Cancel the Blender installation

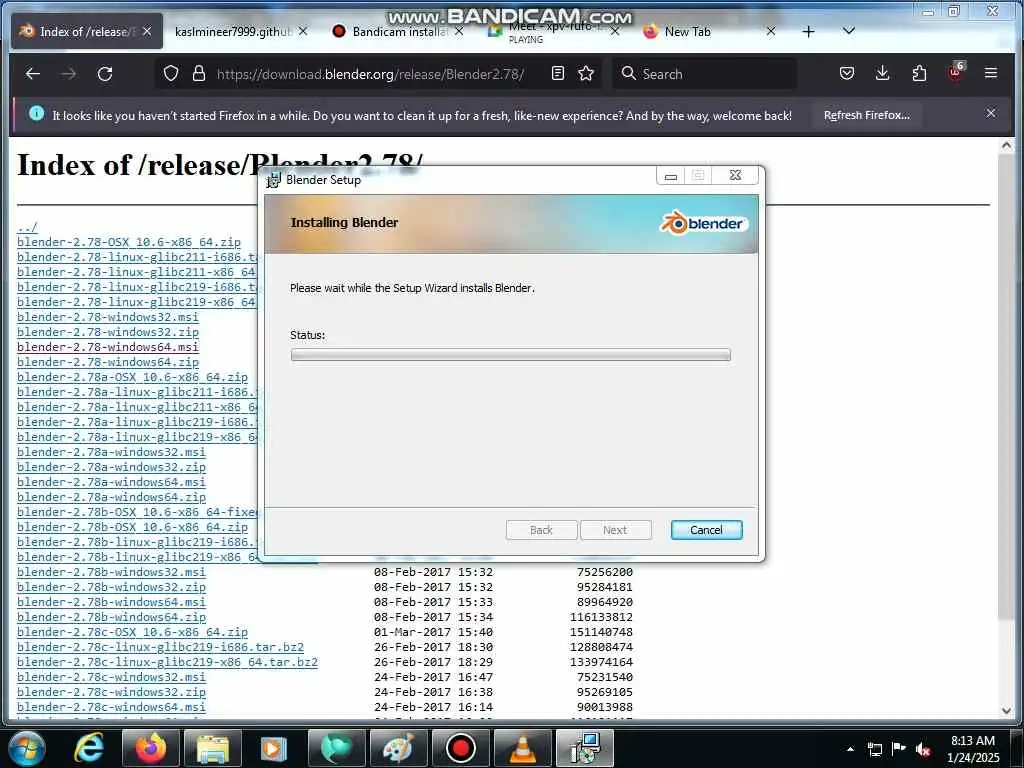point(707,530)
